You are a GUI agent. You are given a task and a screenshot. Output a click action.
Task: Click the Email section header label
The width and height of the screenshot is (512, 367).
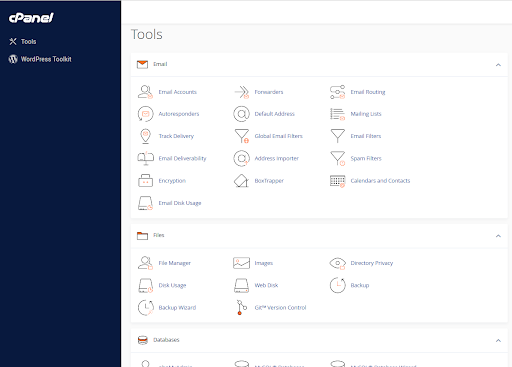[x=160, y=64]
